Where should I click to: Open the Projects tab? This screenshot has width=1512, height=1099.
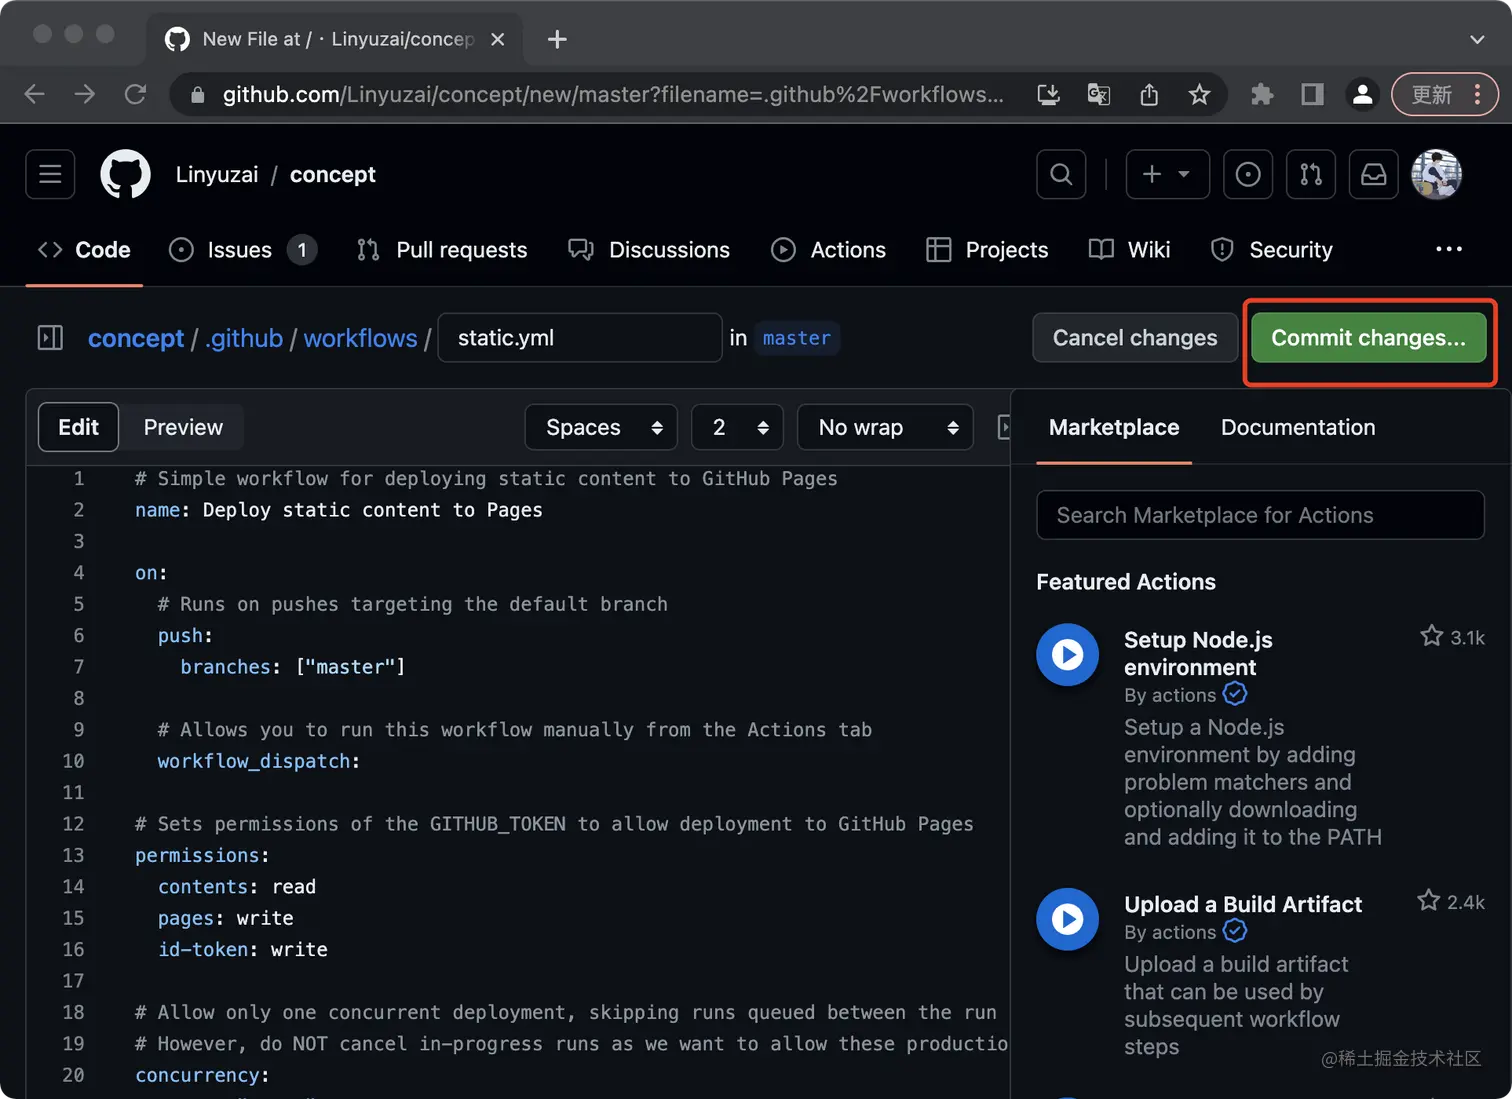(x=987, y=249)
